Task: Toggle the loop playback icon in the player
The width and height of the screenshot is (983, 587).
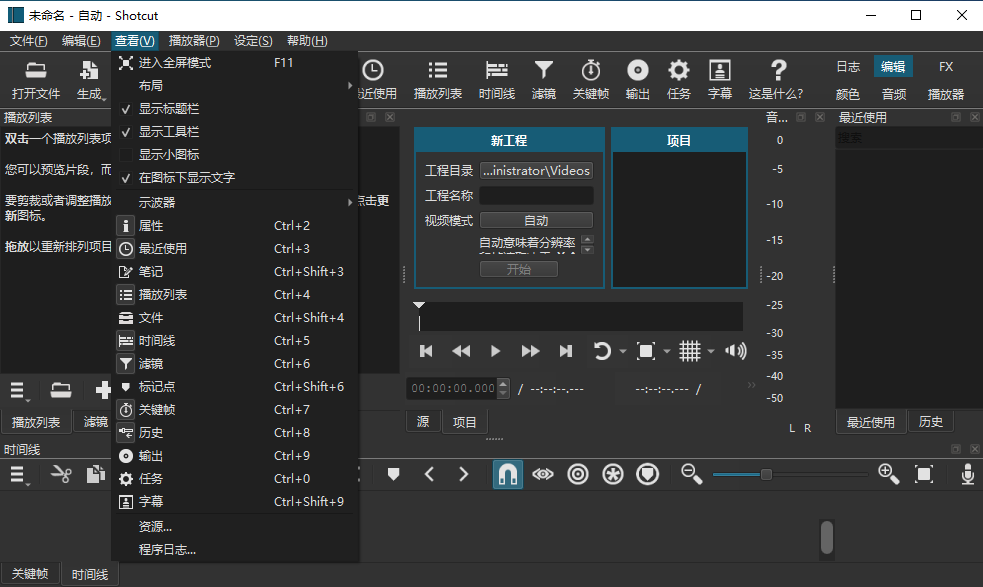Action: (x=602, y=351)
